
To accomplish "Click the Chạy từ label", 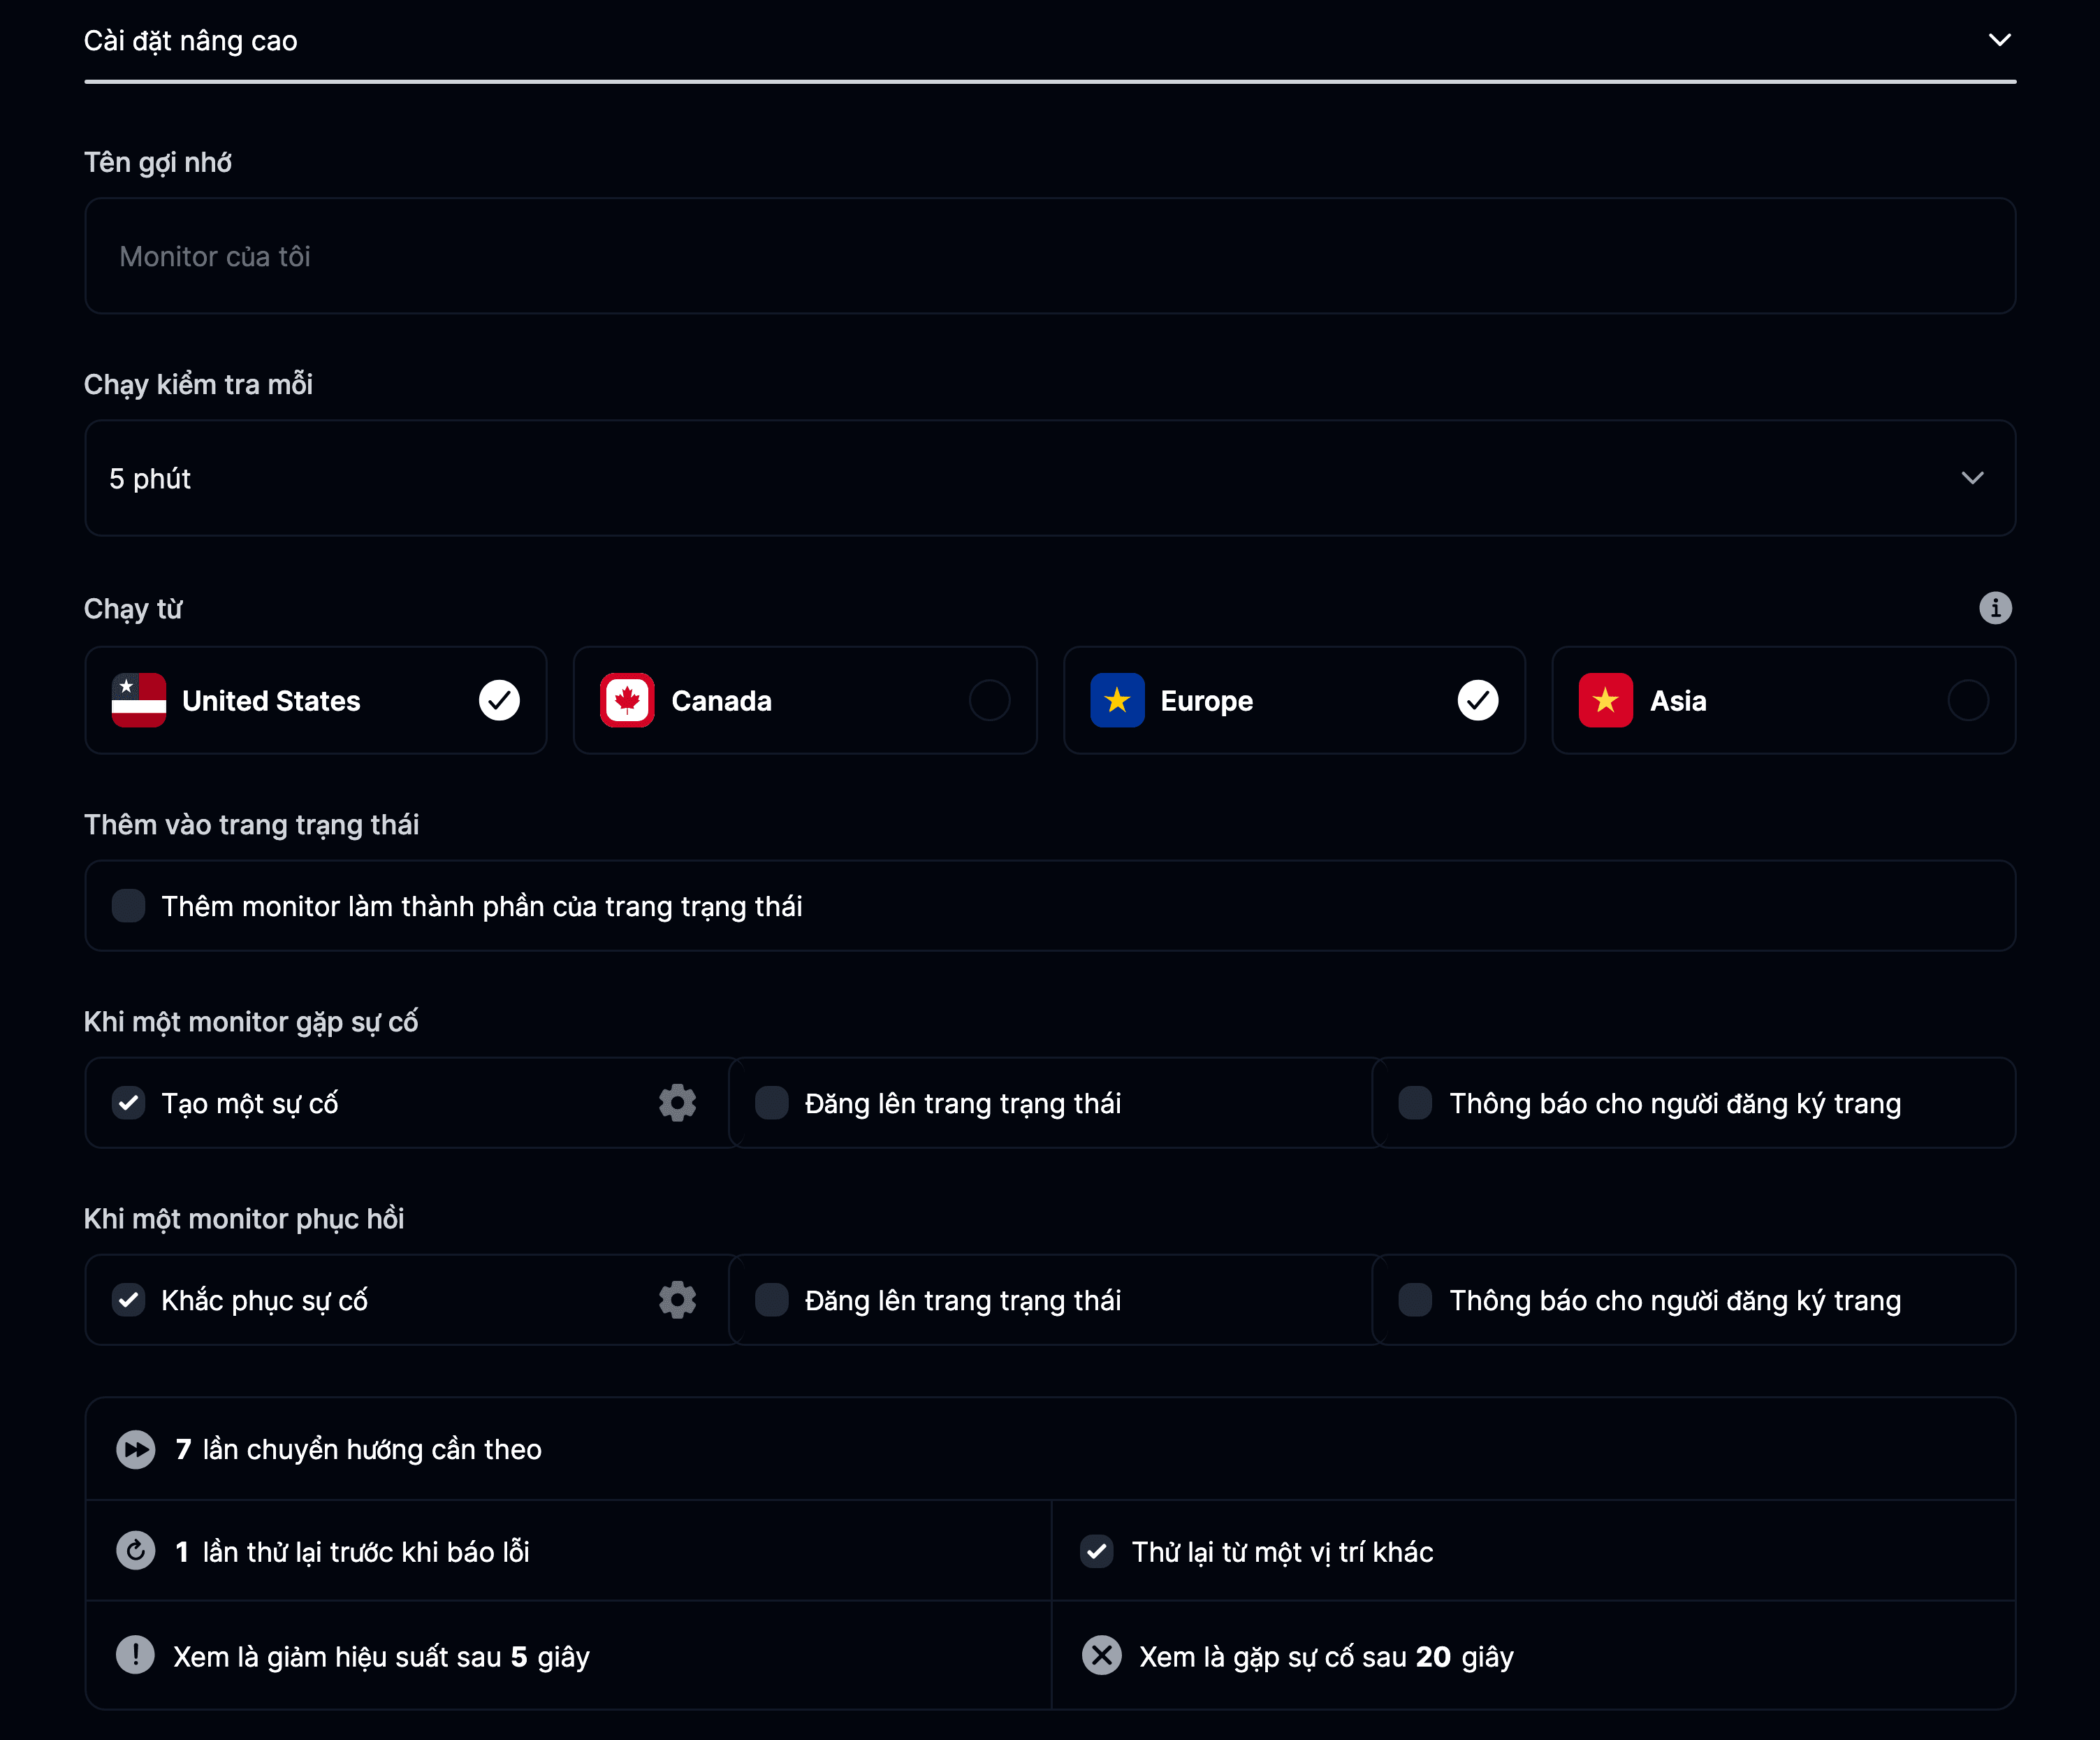I will 133,609.
